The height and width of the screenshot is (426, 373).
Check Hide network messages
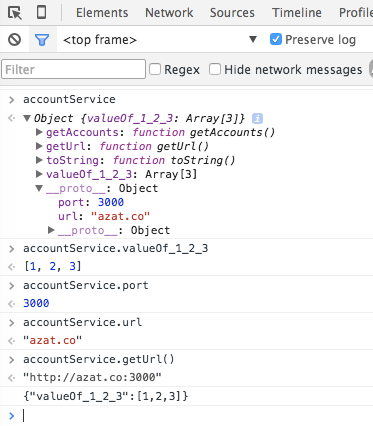click(215, 69)
